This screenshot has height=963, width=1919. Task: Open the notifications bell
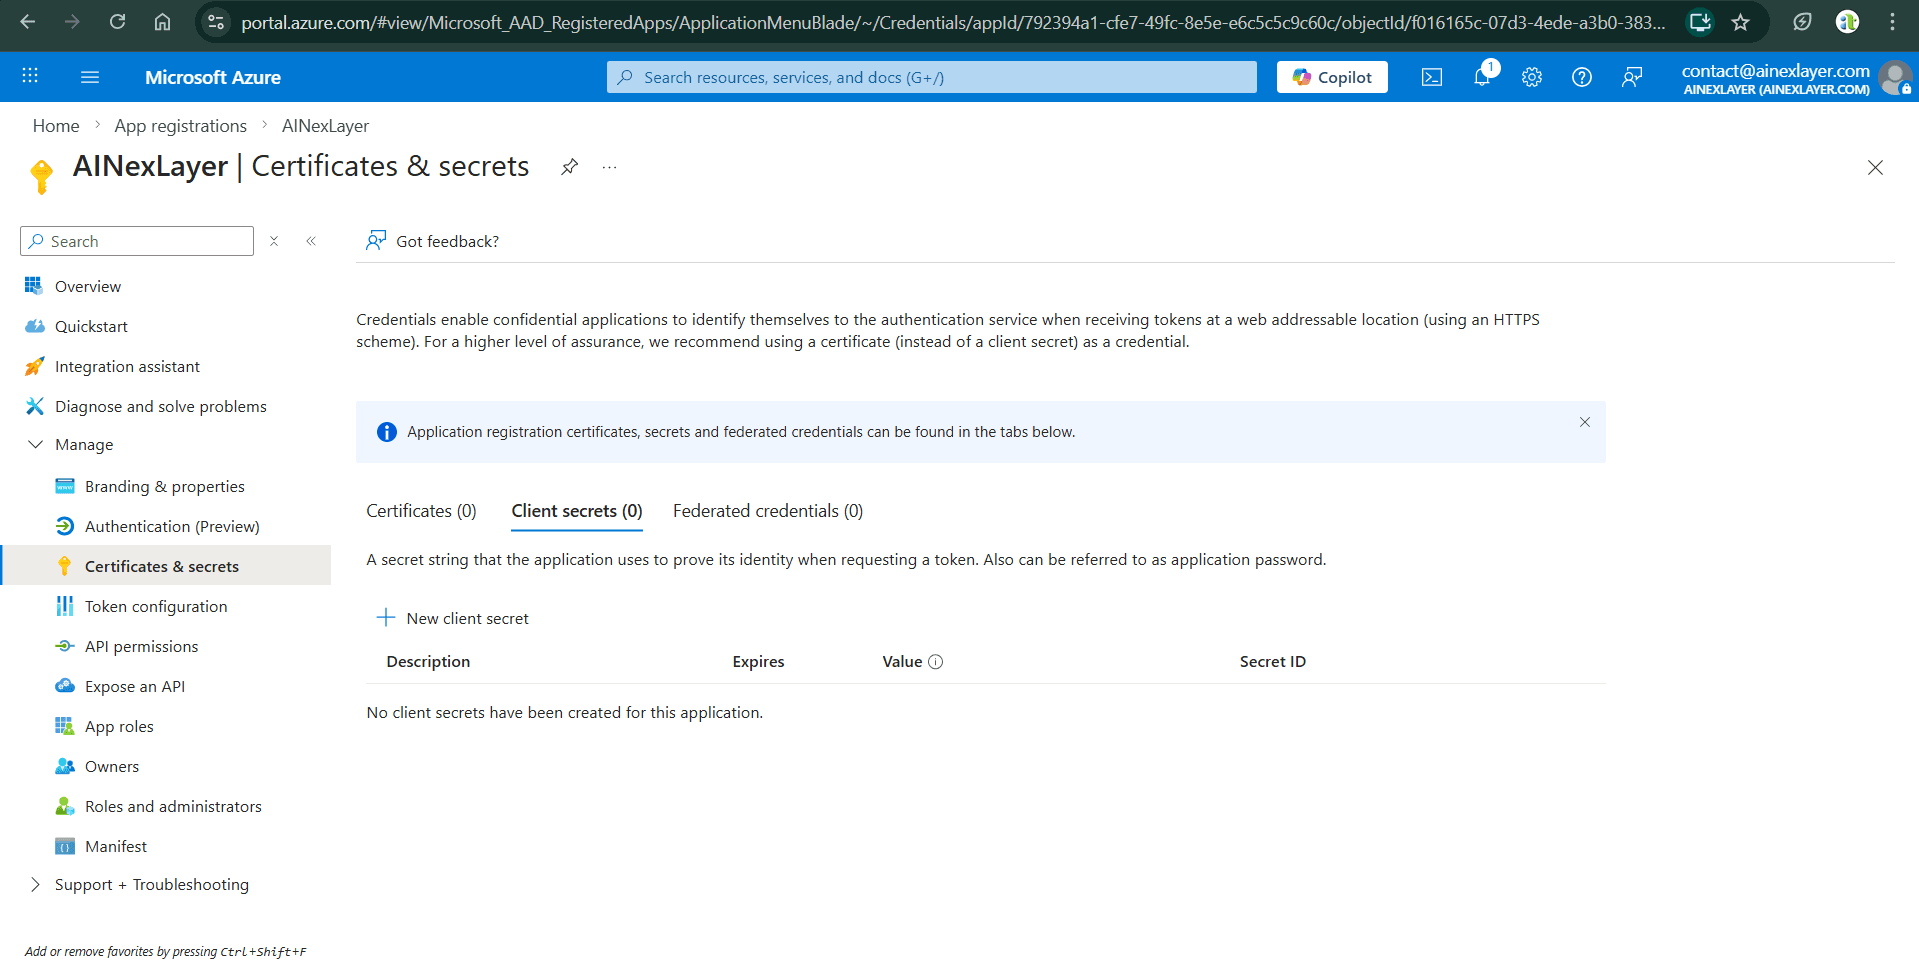point(1482,77)
